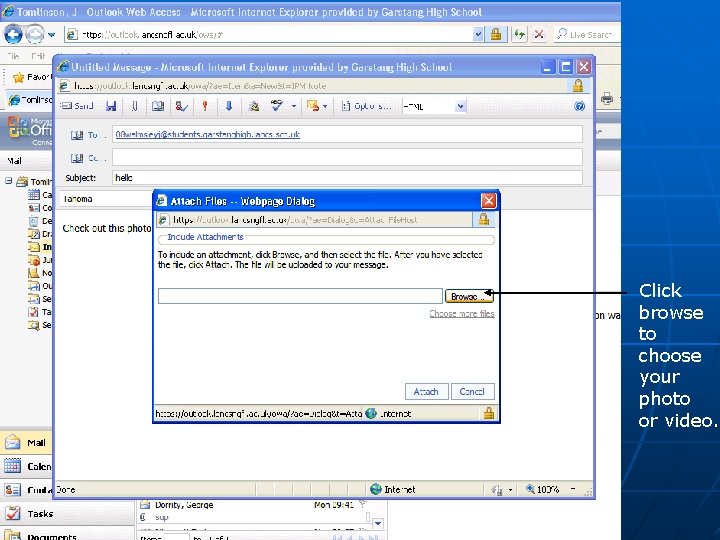Click the padlock in Attach Files dialog
720x540 pixels.
[484, 219]
